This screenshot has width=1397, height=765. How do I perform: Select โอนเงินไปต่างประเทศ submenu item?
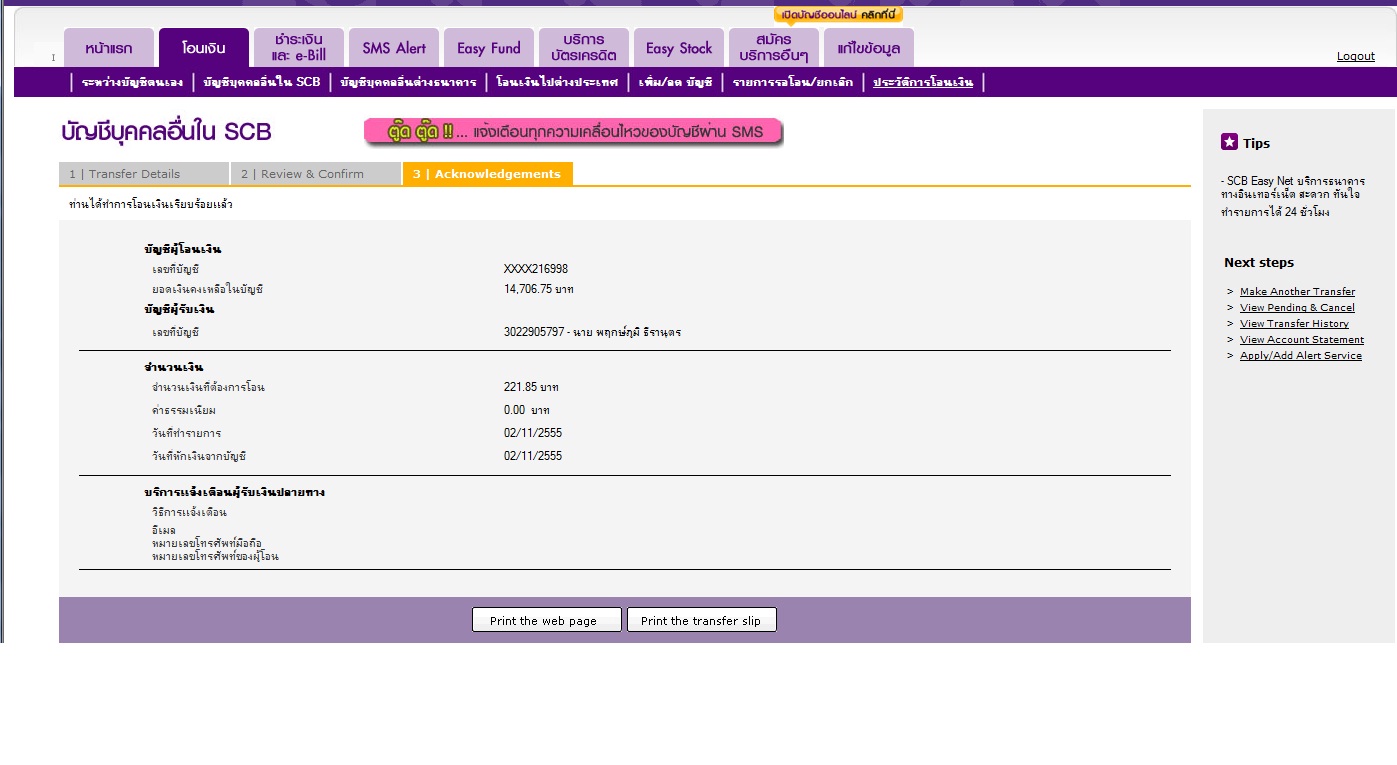(x=557, y=82)
